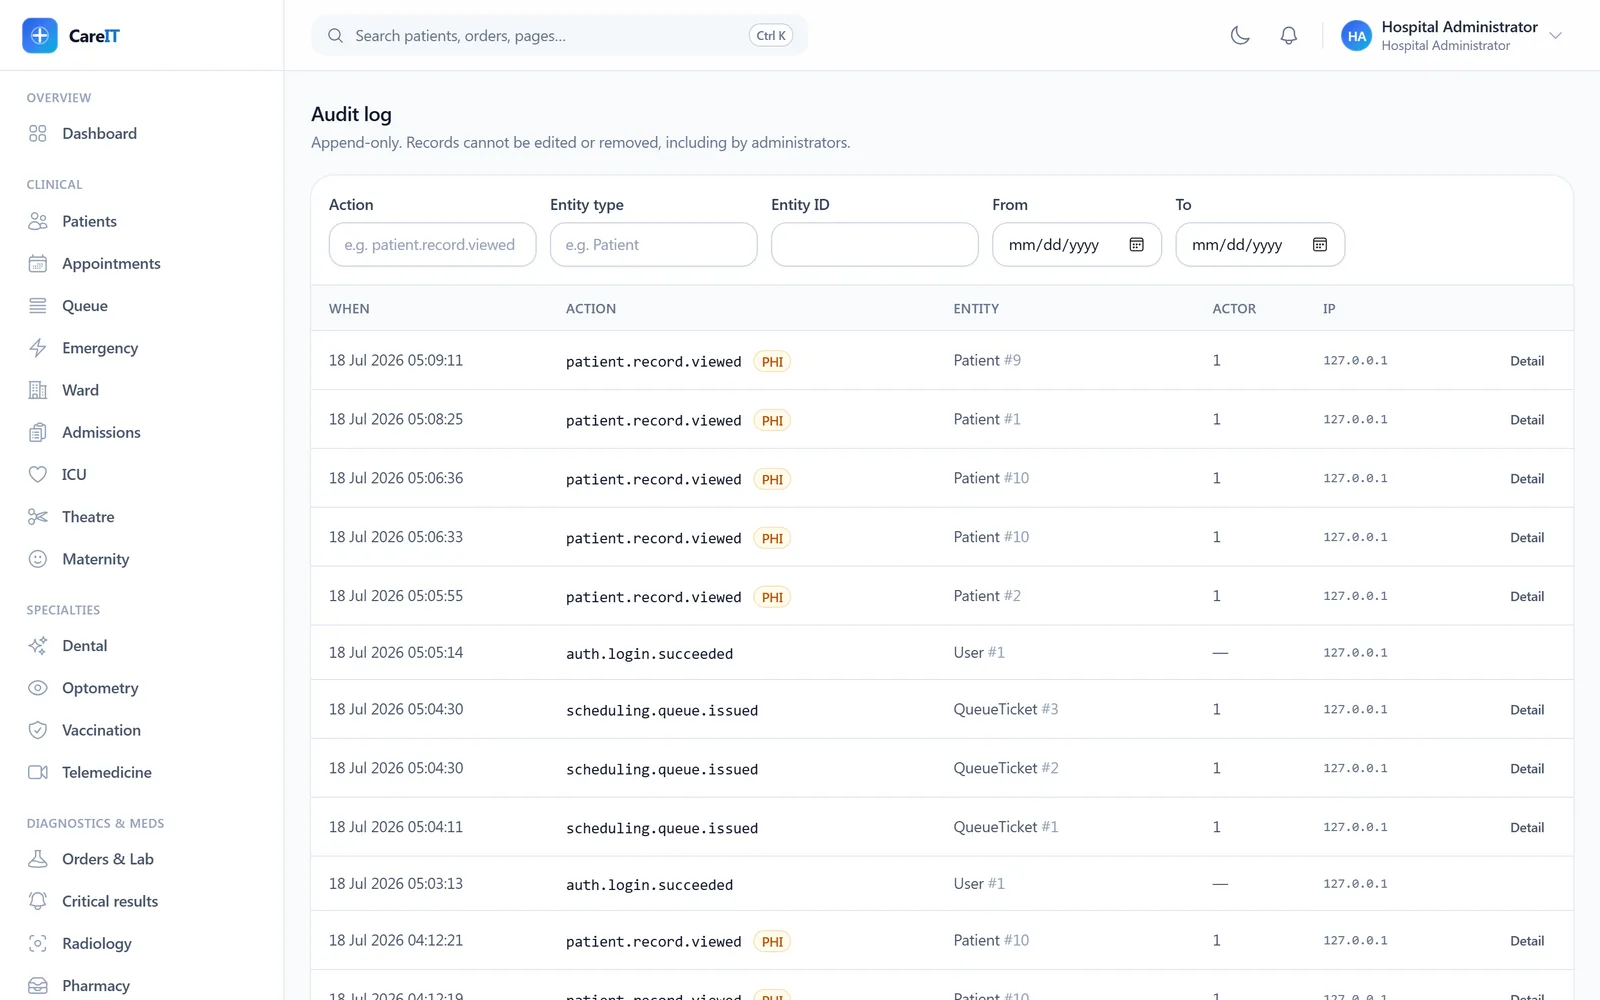Click the Telemedicine video camera icon
Viewport: 1600px width, 1000px height.
pyautogui.click(x=38, y=772)
